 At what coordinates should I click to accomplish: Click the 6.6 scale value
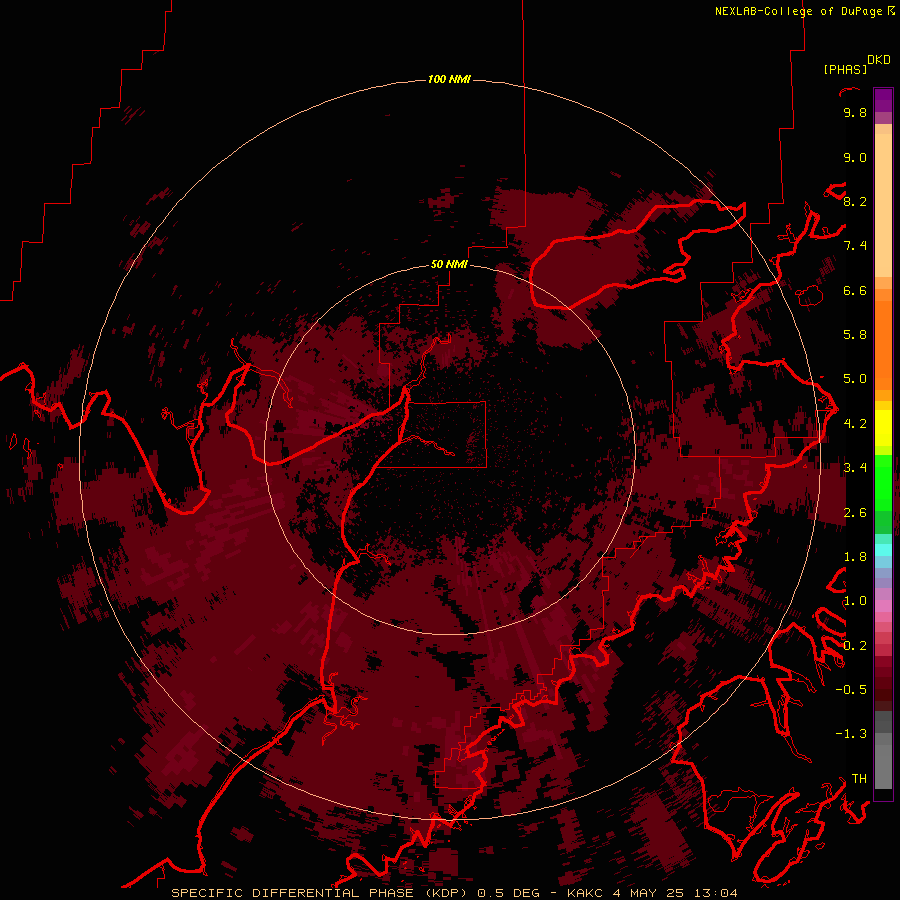(855, 290)
